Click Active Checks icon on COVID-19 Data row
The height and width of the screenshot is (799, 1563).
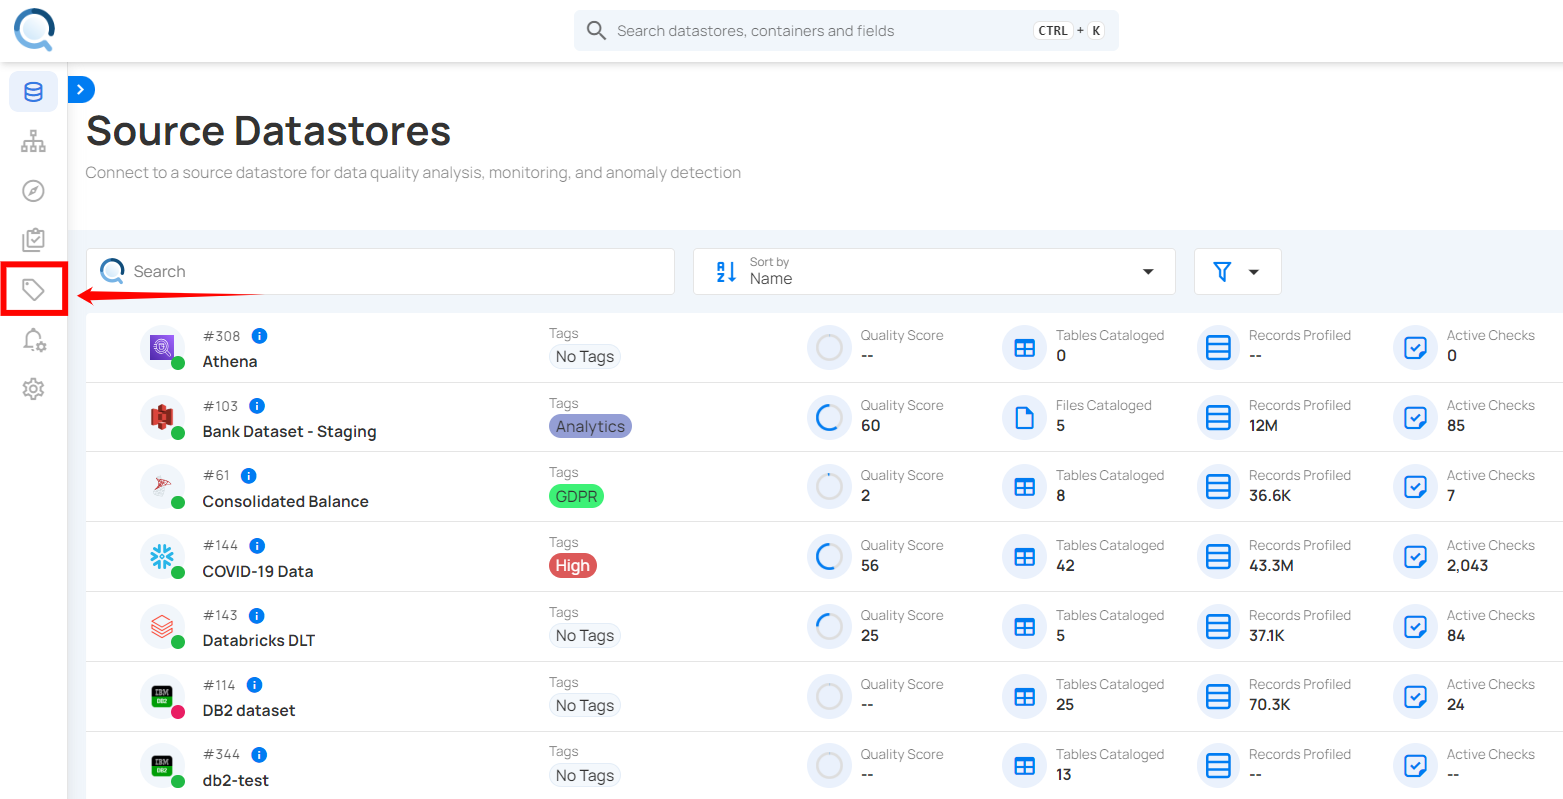tap(1415, 557)
